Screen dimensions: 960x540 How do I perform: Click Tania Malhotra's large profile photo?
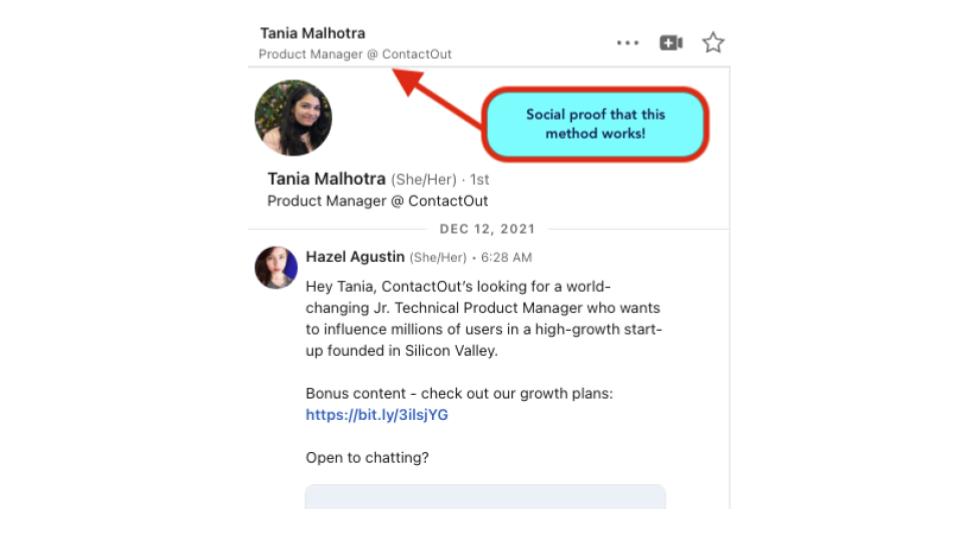pos(293,118)
